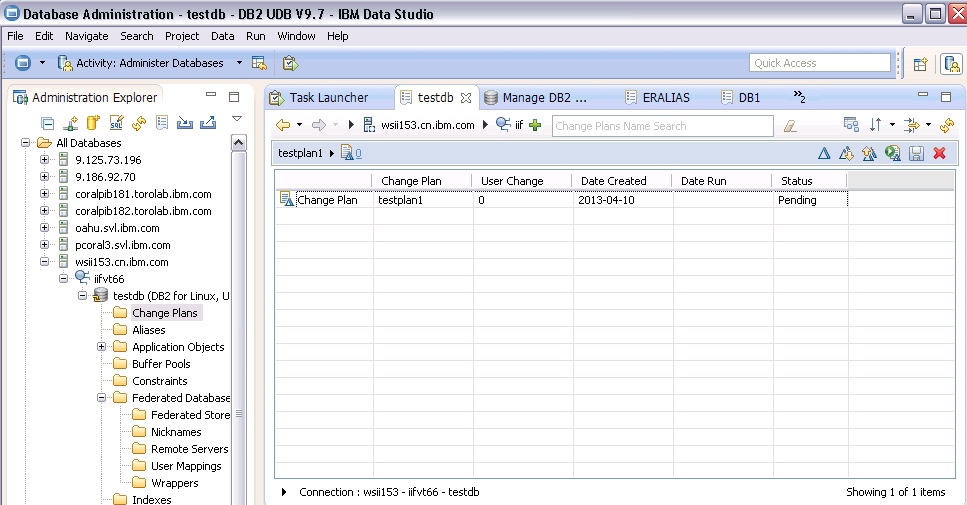Click the green plus create icon

(x=535, y=125)
